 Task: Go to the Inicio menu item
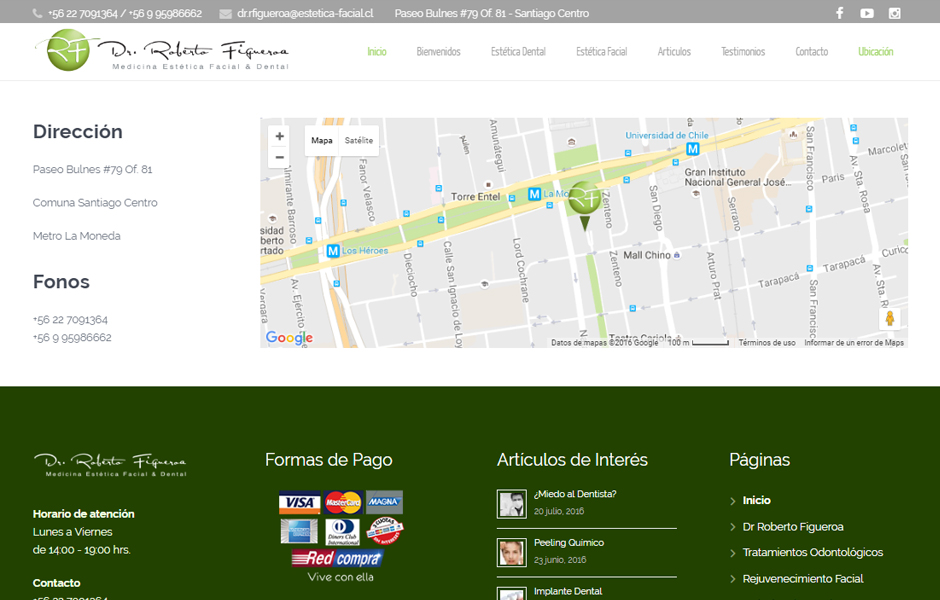pyautogui.click(x=376, y=52)
